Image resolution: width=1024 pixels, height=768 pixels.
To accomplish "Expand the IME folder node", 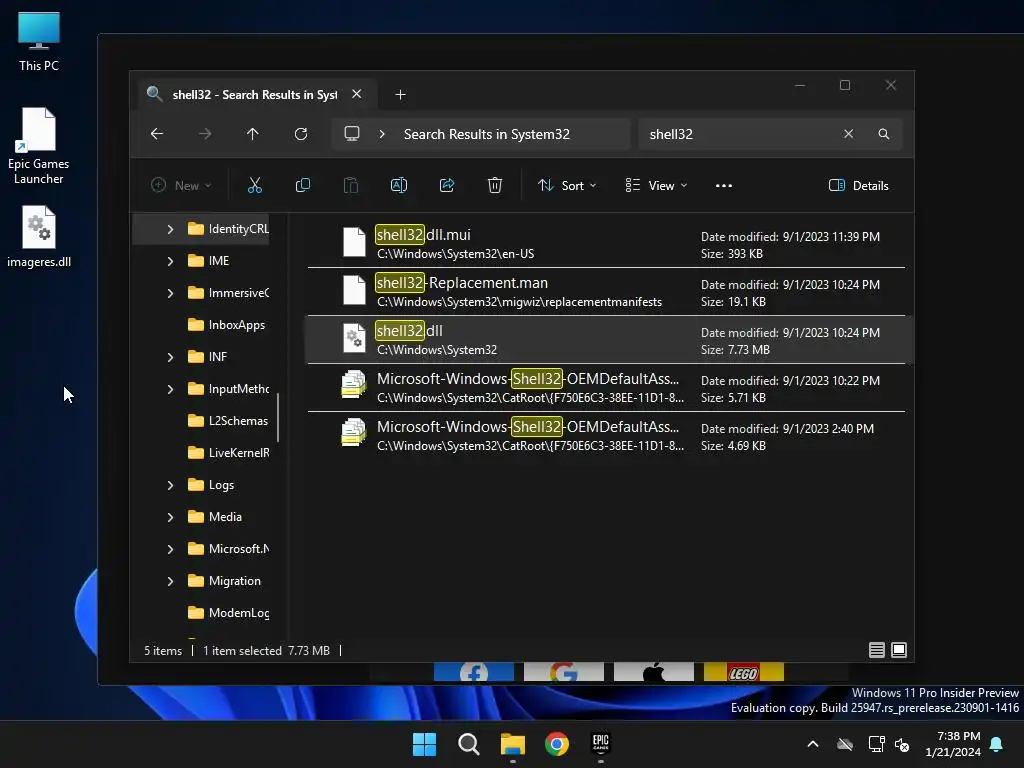I will tap(170, 261).
